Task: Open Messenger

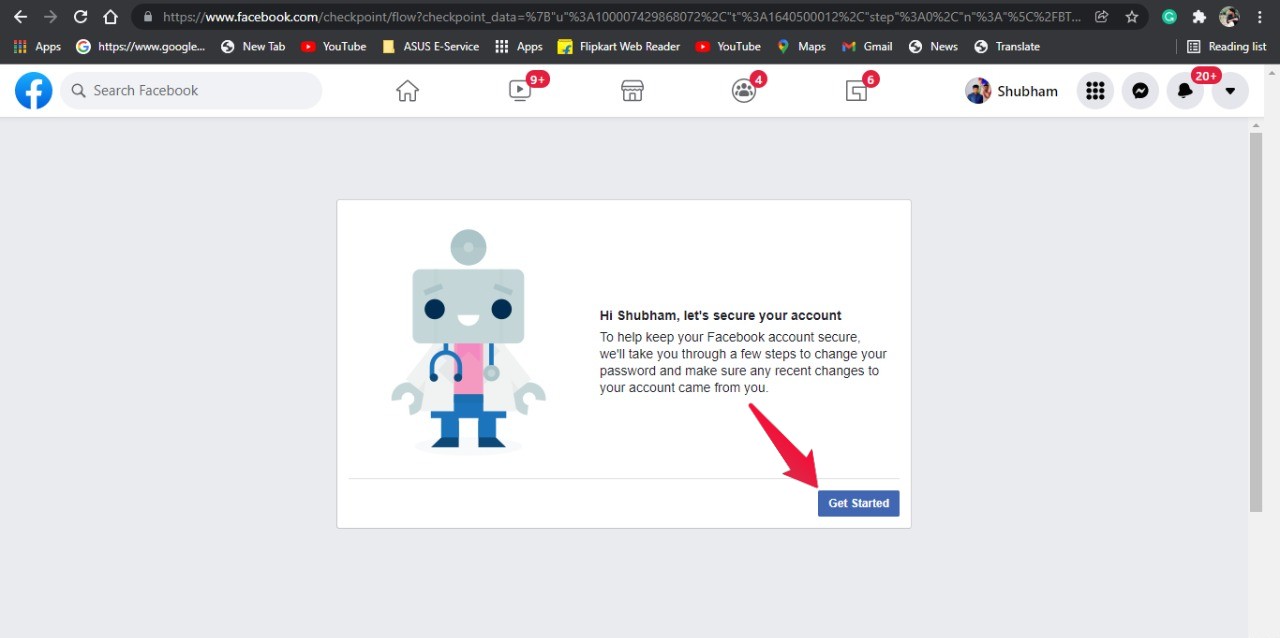Action: coord(1140,91)
